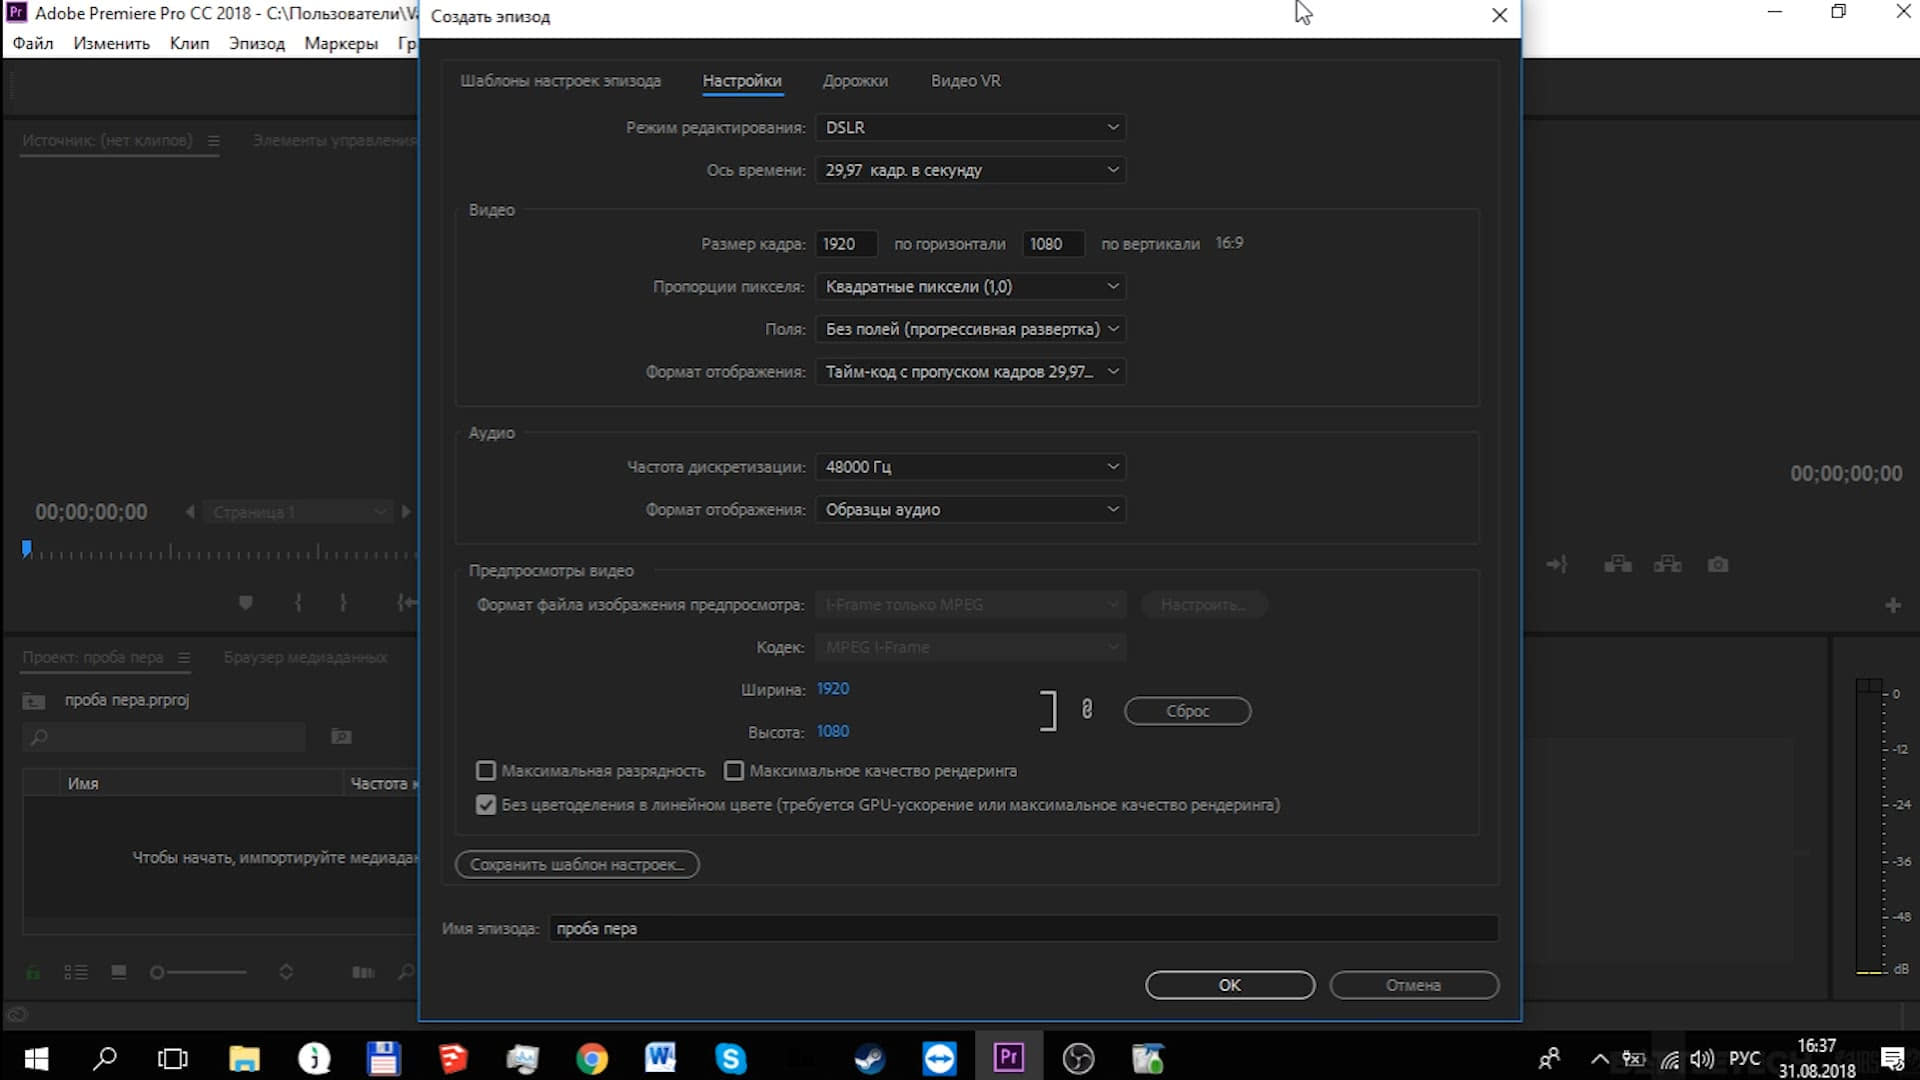Open Steam from the taskbar
This screenshot has width=1920, height=1080.
click(869, 1058)
